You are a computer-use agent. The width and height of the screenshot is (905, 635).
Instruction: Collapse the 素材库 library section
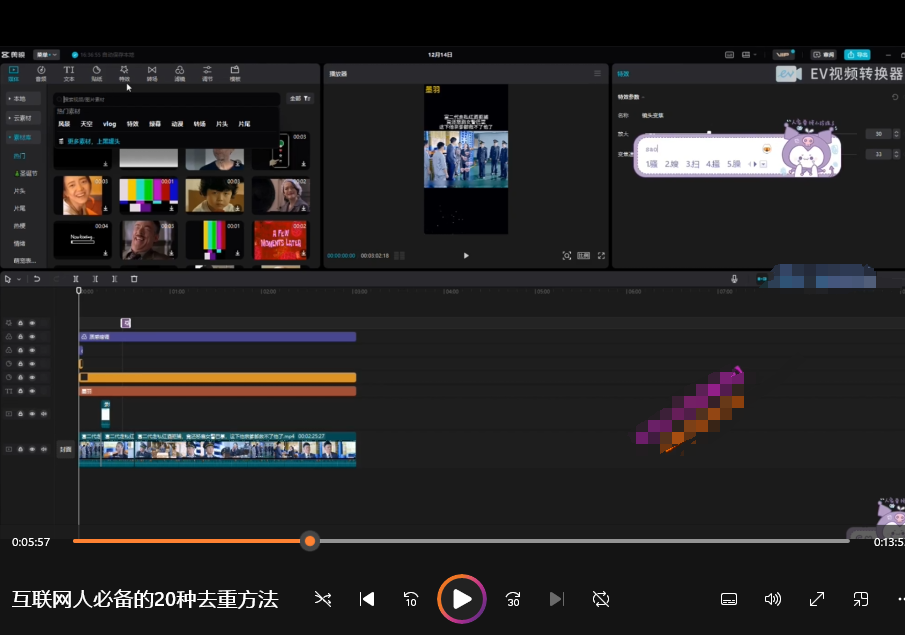(23, 137)
